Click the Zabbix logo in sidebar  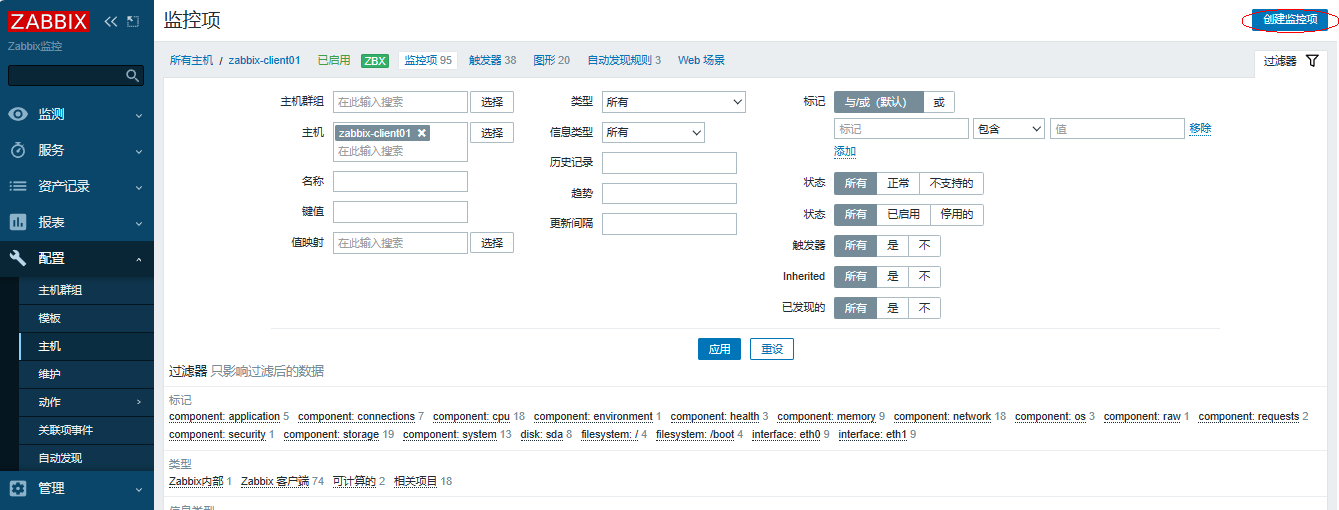[48, 21]
